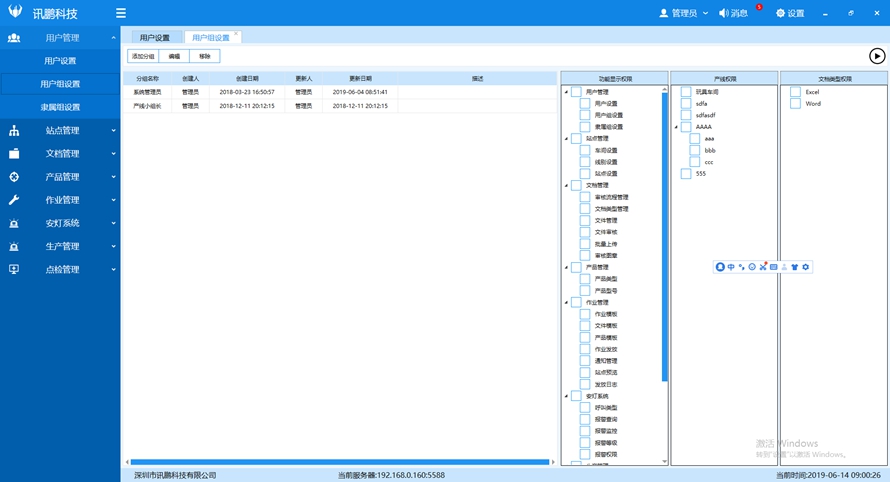Viewport: 890px width, 482px height.
Task: Check the bbb line checkbox
Action: pyautogui.click(x=695, y=150)
